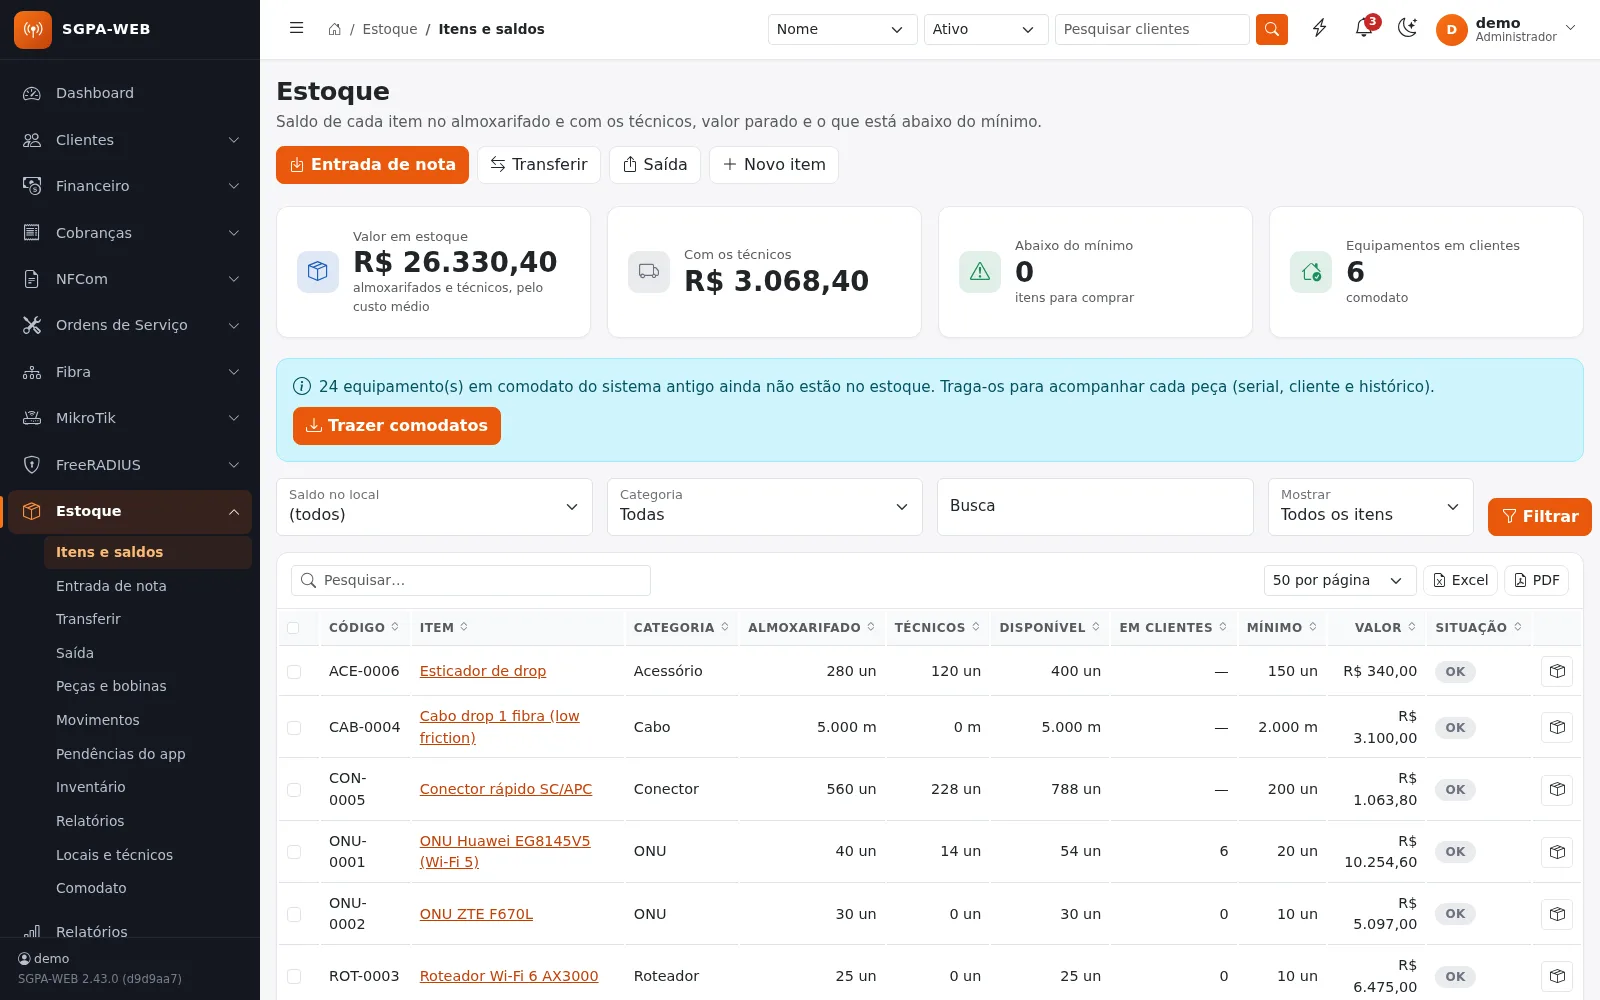Tick the select-all checkbox in table header
1600x1000 pixels.
[x=293, y=628]
